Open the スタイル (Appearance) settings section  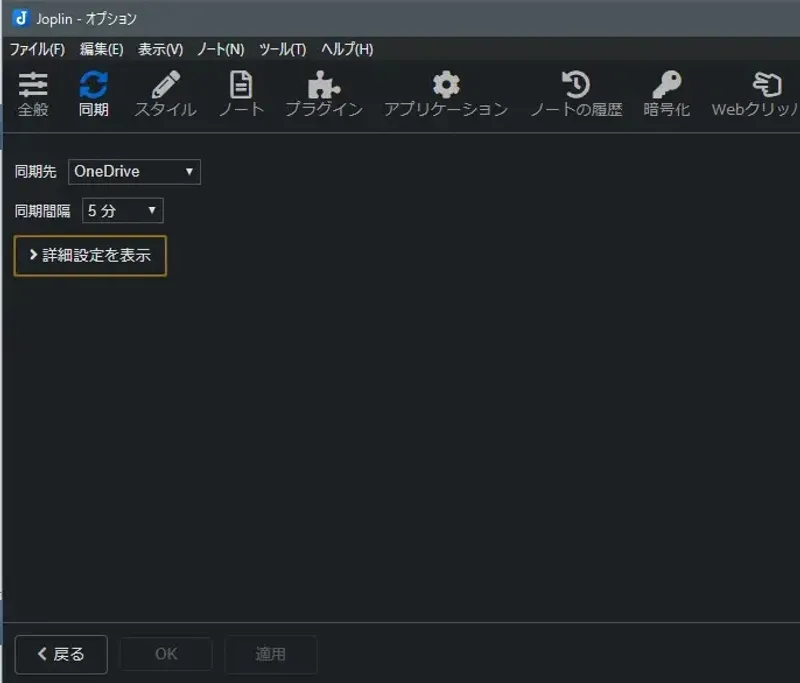(164, 93)
